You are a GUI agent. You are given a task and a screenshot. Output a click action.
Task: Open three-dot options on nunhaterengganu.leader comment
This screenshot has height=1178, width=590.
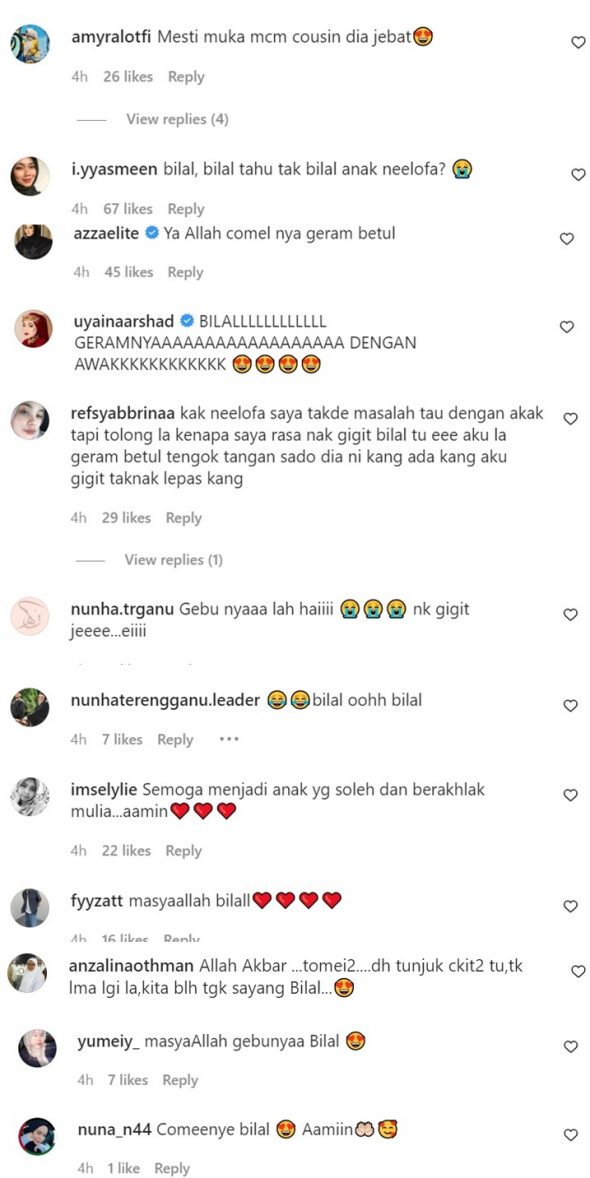(x=228, y=739)
